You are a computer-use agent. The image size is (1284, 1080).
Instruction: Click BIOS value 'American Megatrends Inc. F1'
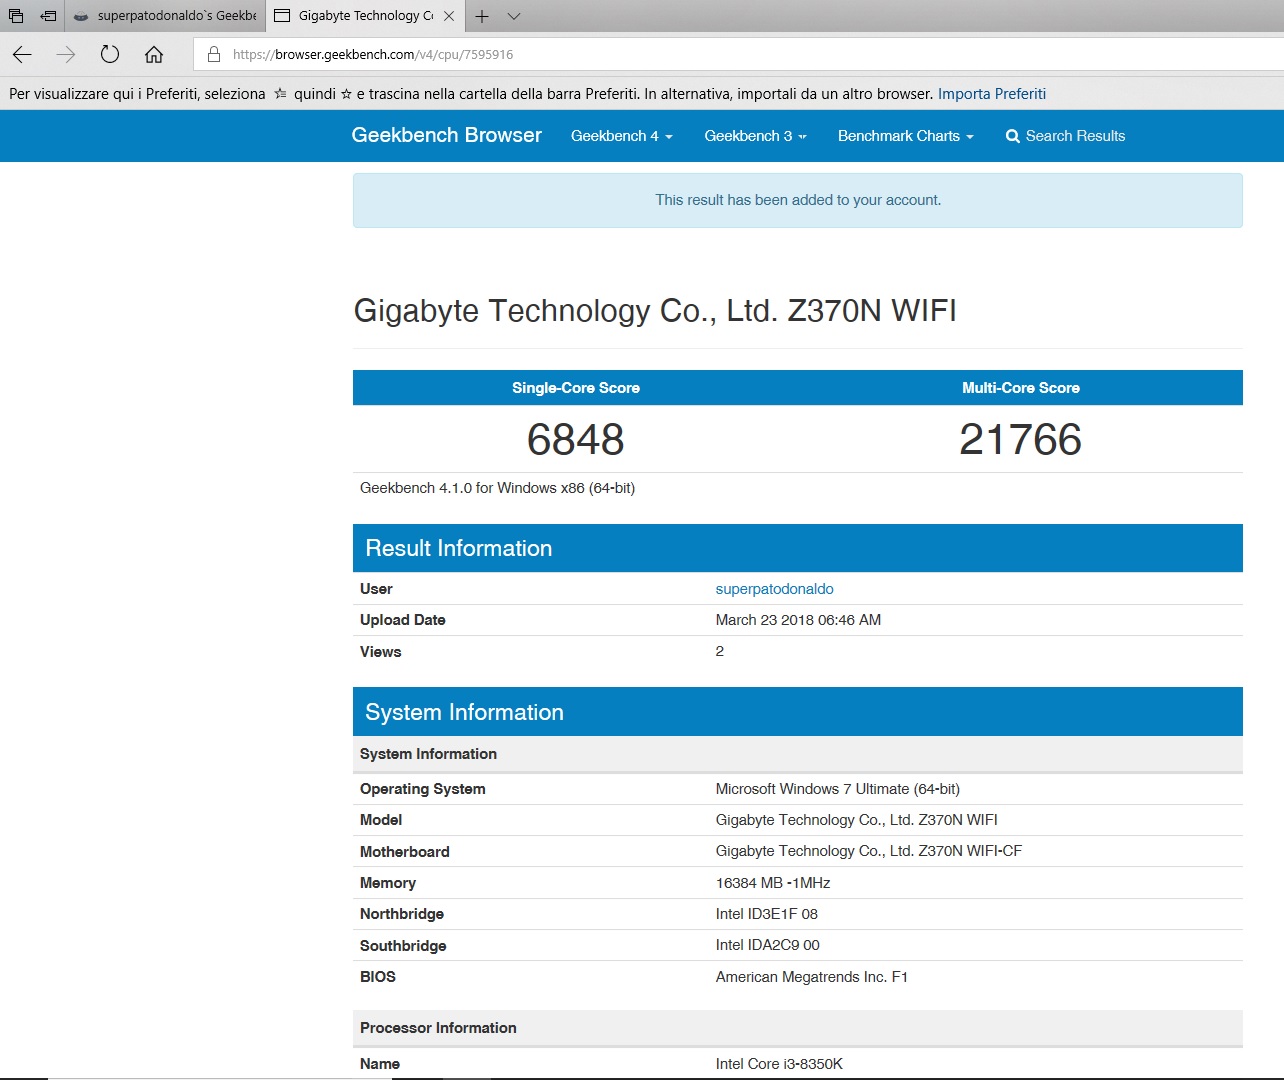812,977
